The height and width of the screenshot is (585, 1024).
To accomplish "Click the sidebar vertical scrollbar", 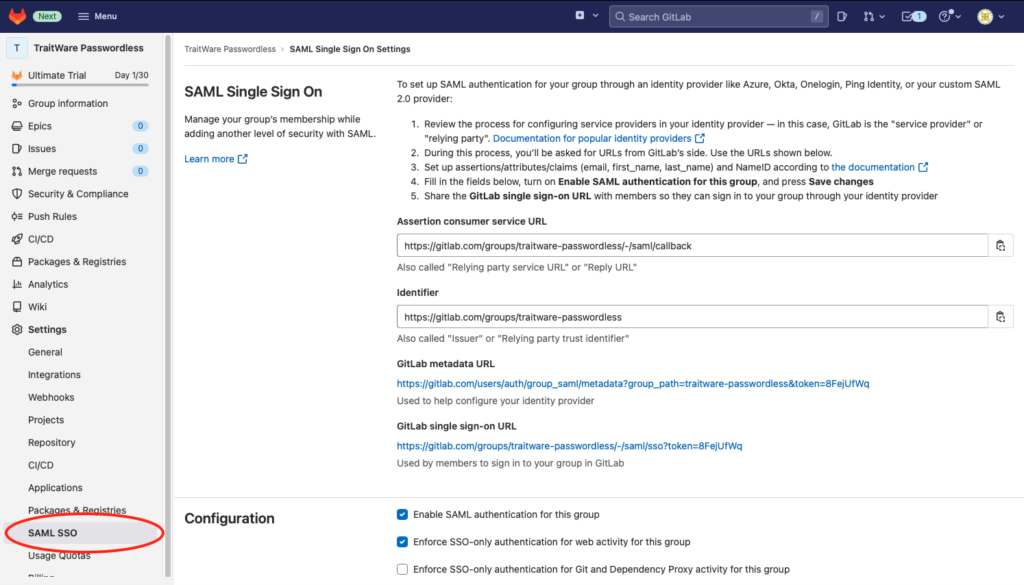I will click(168, 307).
